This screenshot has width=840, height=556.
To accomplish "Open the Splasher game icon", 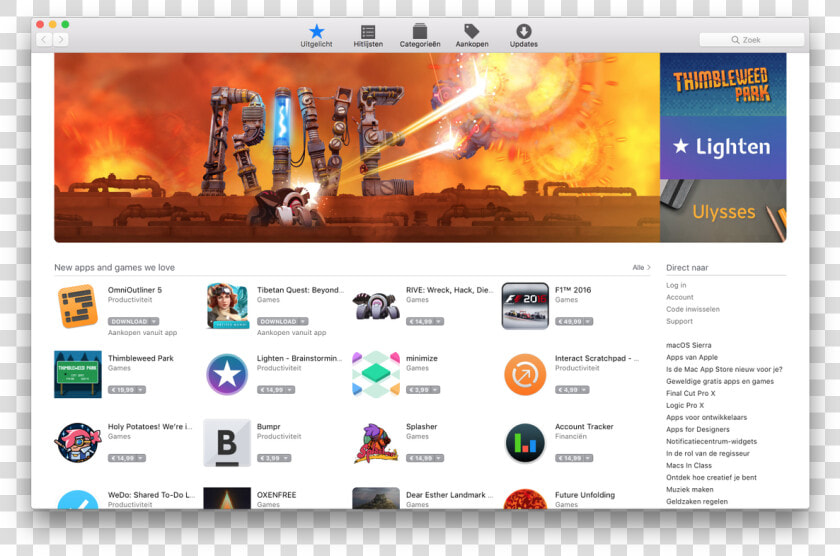I will 376,443.
